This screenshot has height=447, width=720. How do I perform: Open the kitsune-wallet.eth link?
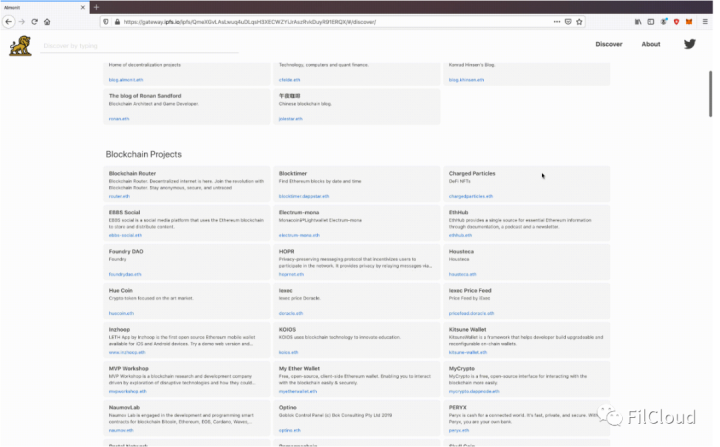pos(467,352)
